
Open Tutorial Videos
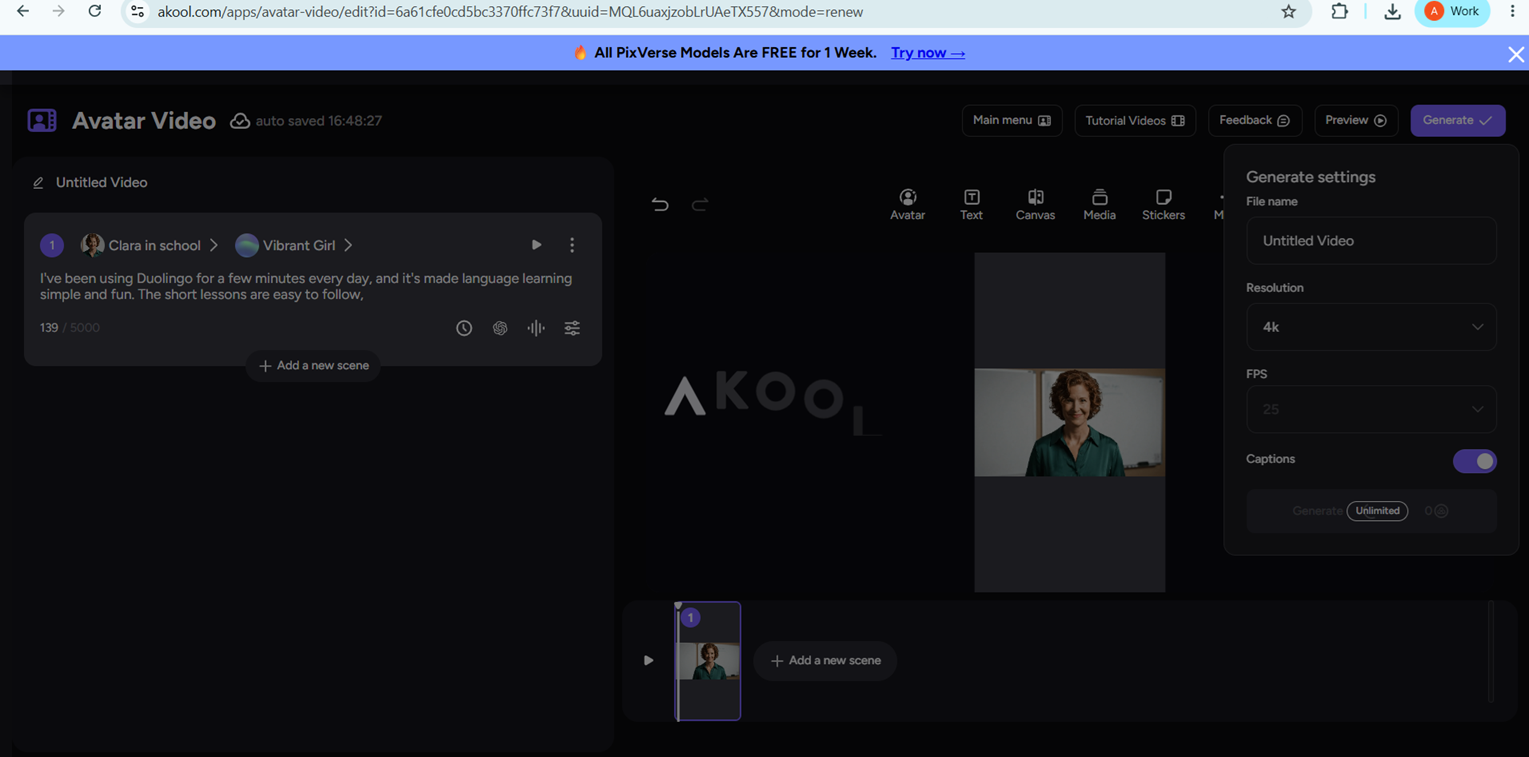(1135, 120)
